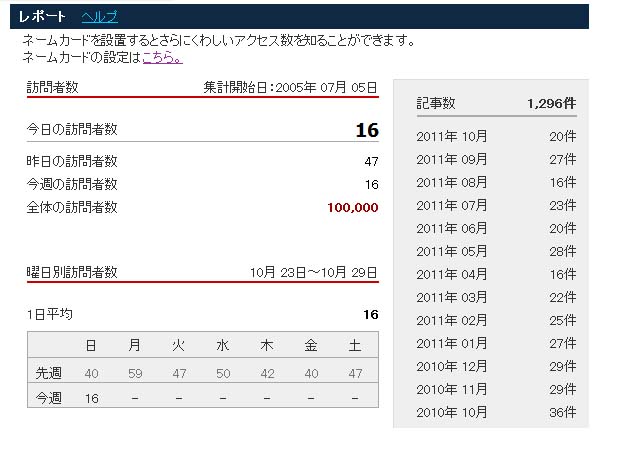Click the 火 column header
The width and height of the screenshot is (638, 472).
click(x=179, y=345)
